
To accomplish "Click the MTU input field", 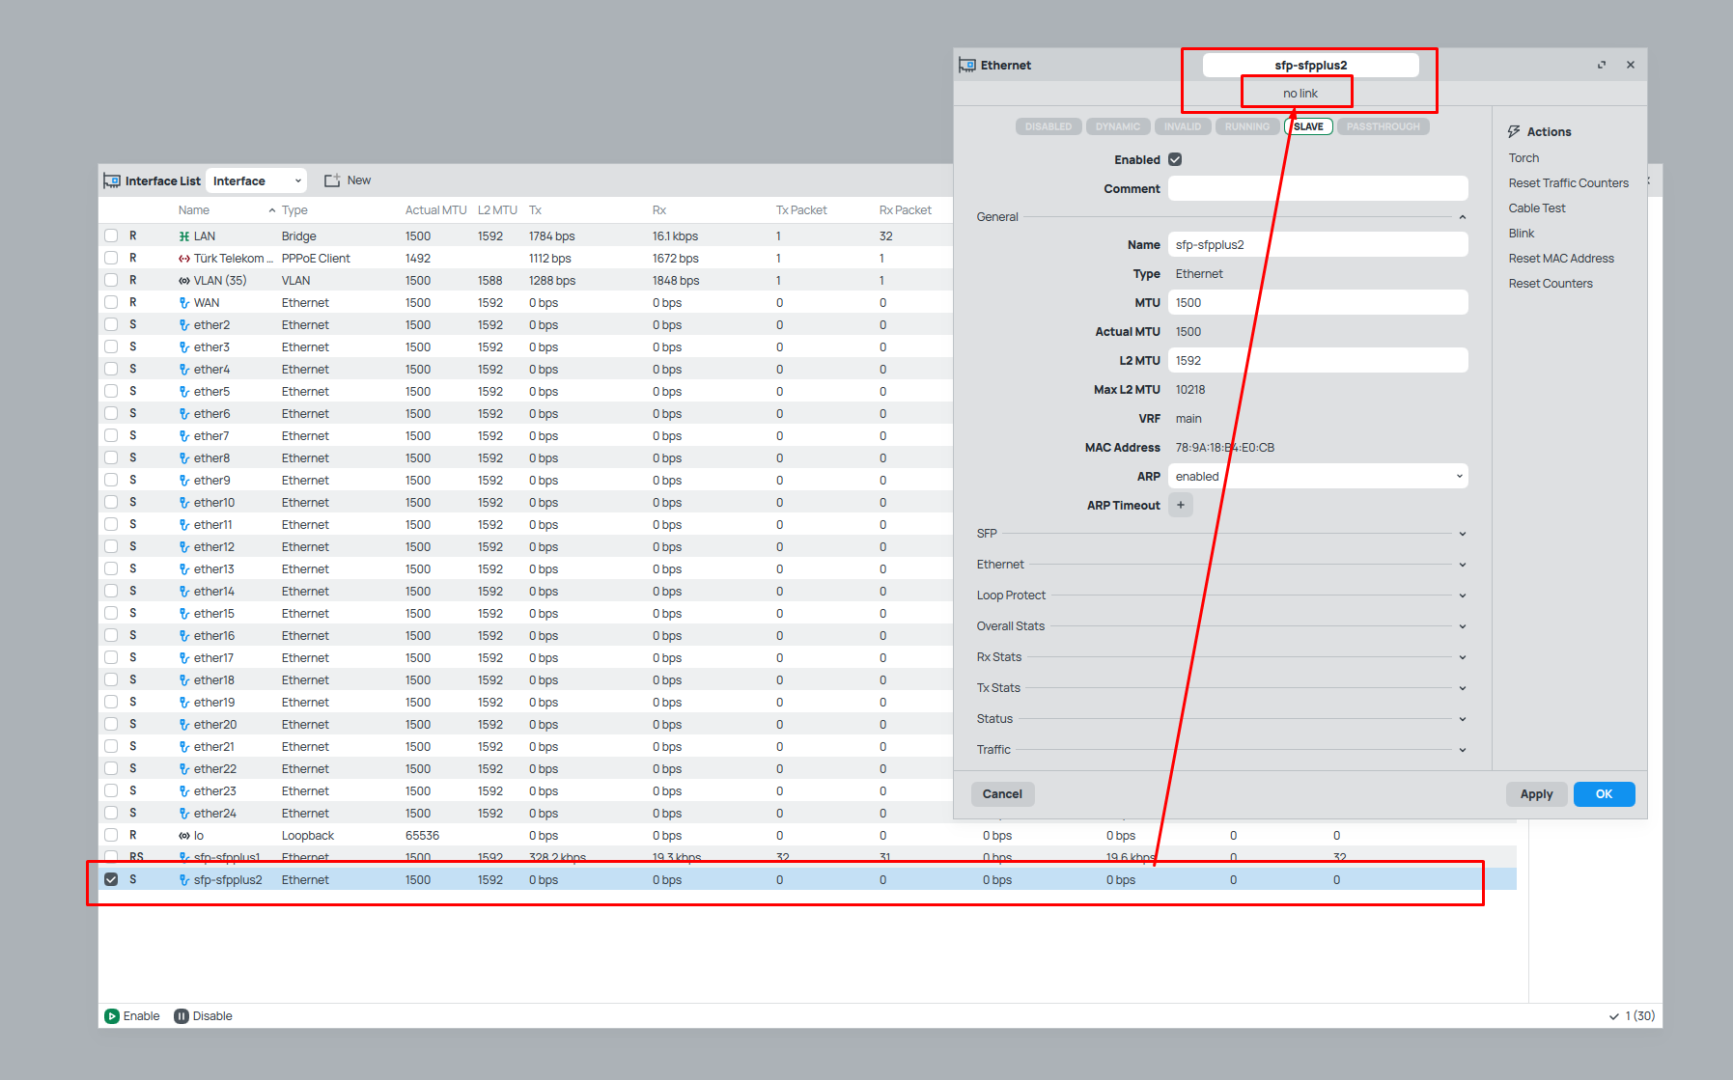I will coord(1318,303).
